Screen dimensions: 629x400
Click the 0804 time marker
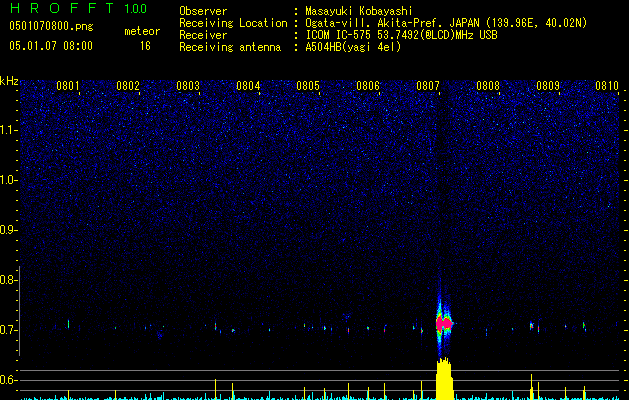point(248,86)
